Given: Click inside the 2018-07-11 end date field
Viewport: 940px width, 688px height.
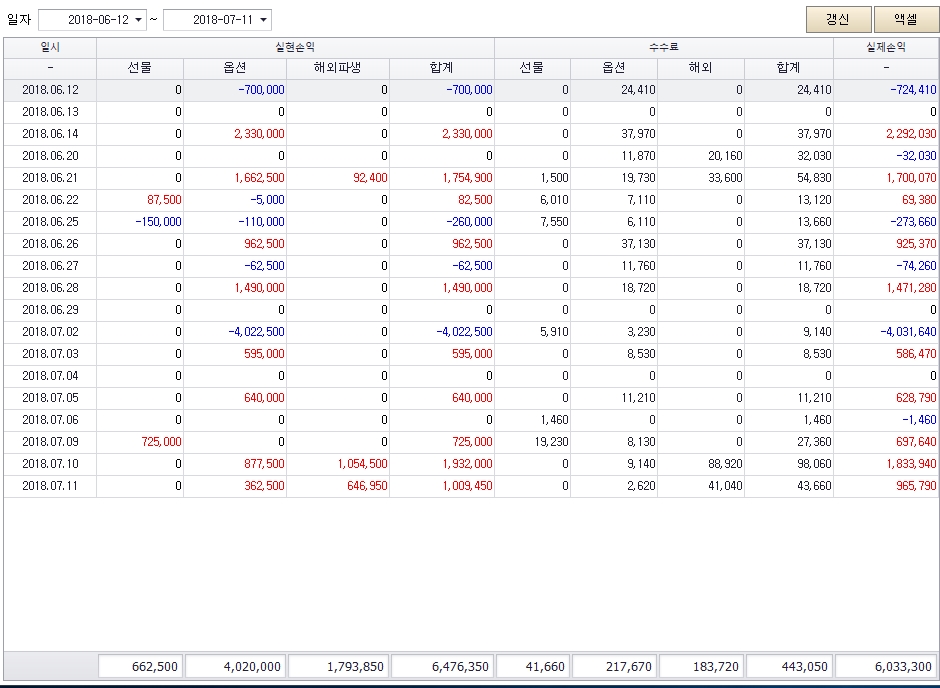Looking at the screenshot, I should tap(209, 20).
